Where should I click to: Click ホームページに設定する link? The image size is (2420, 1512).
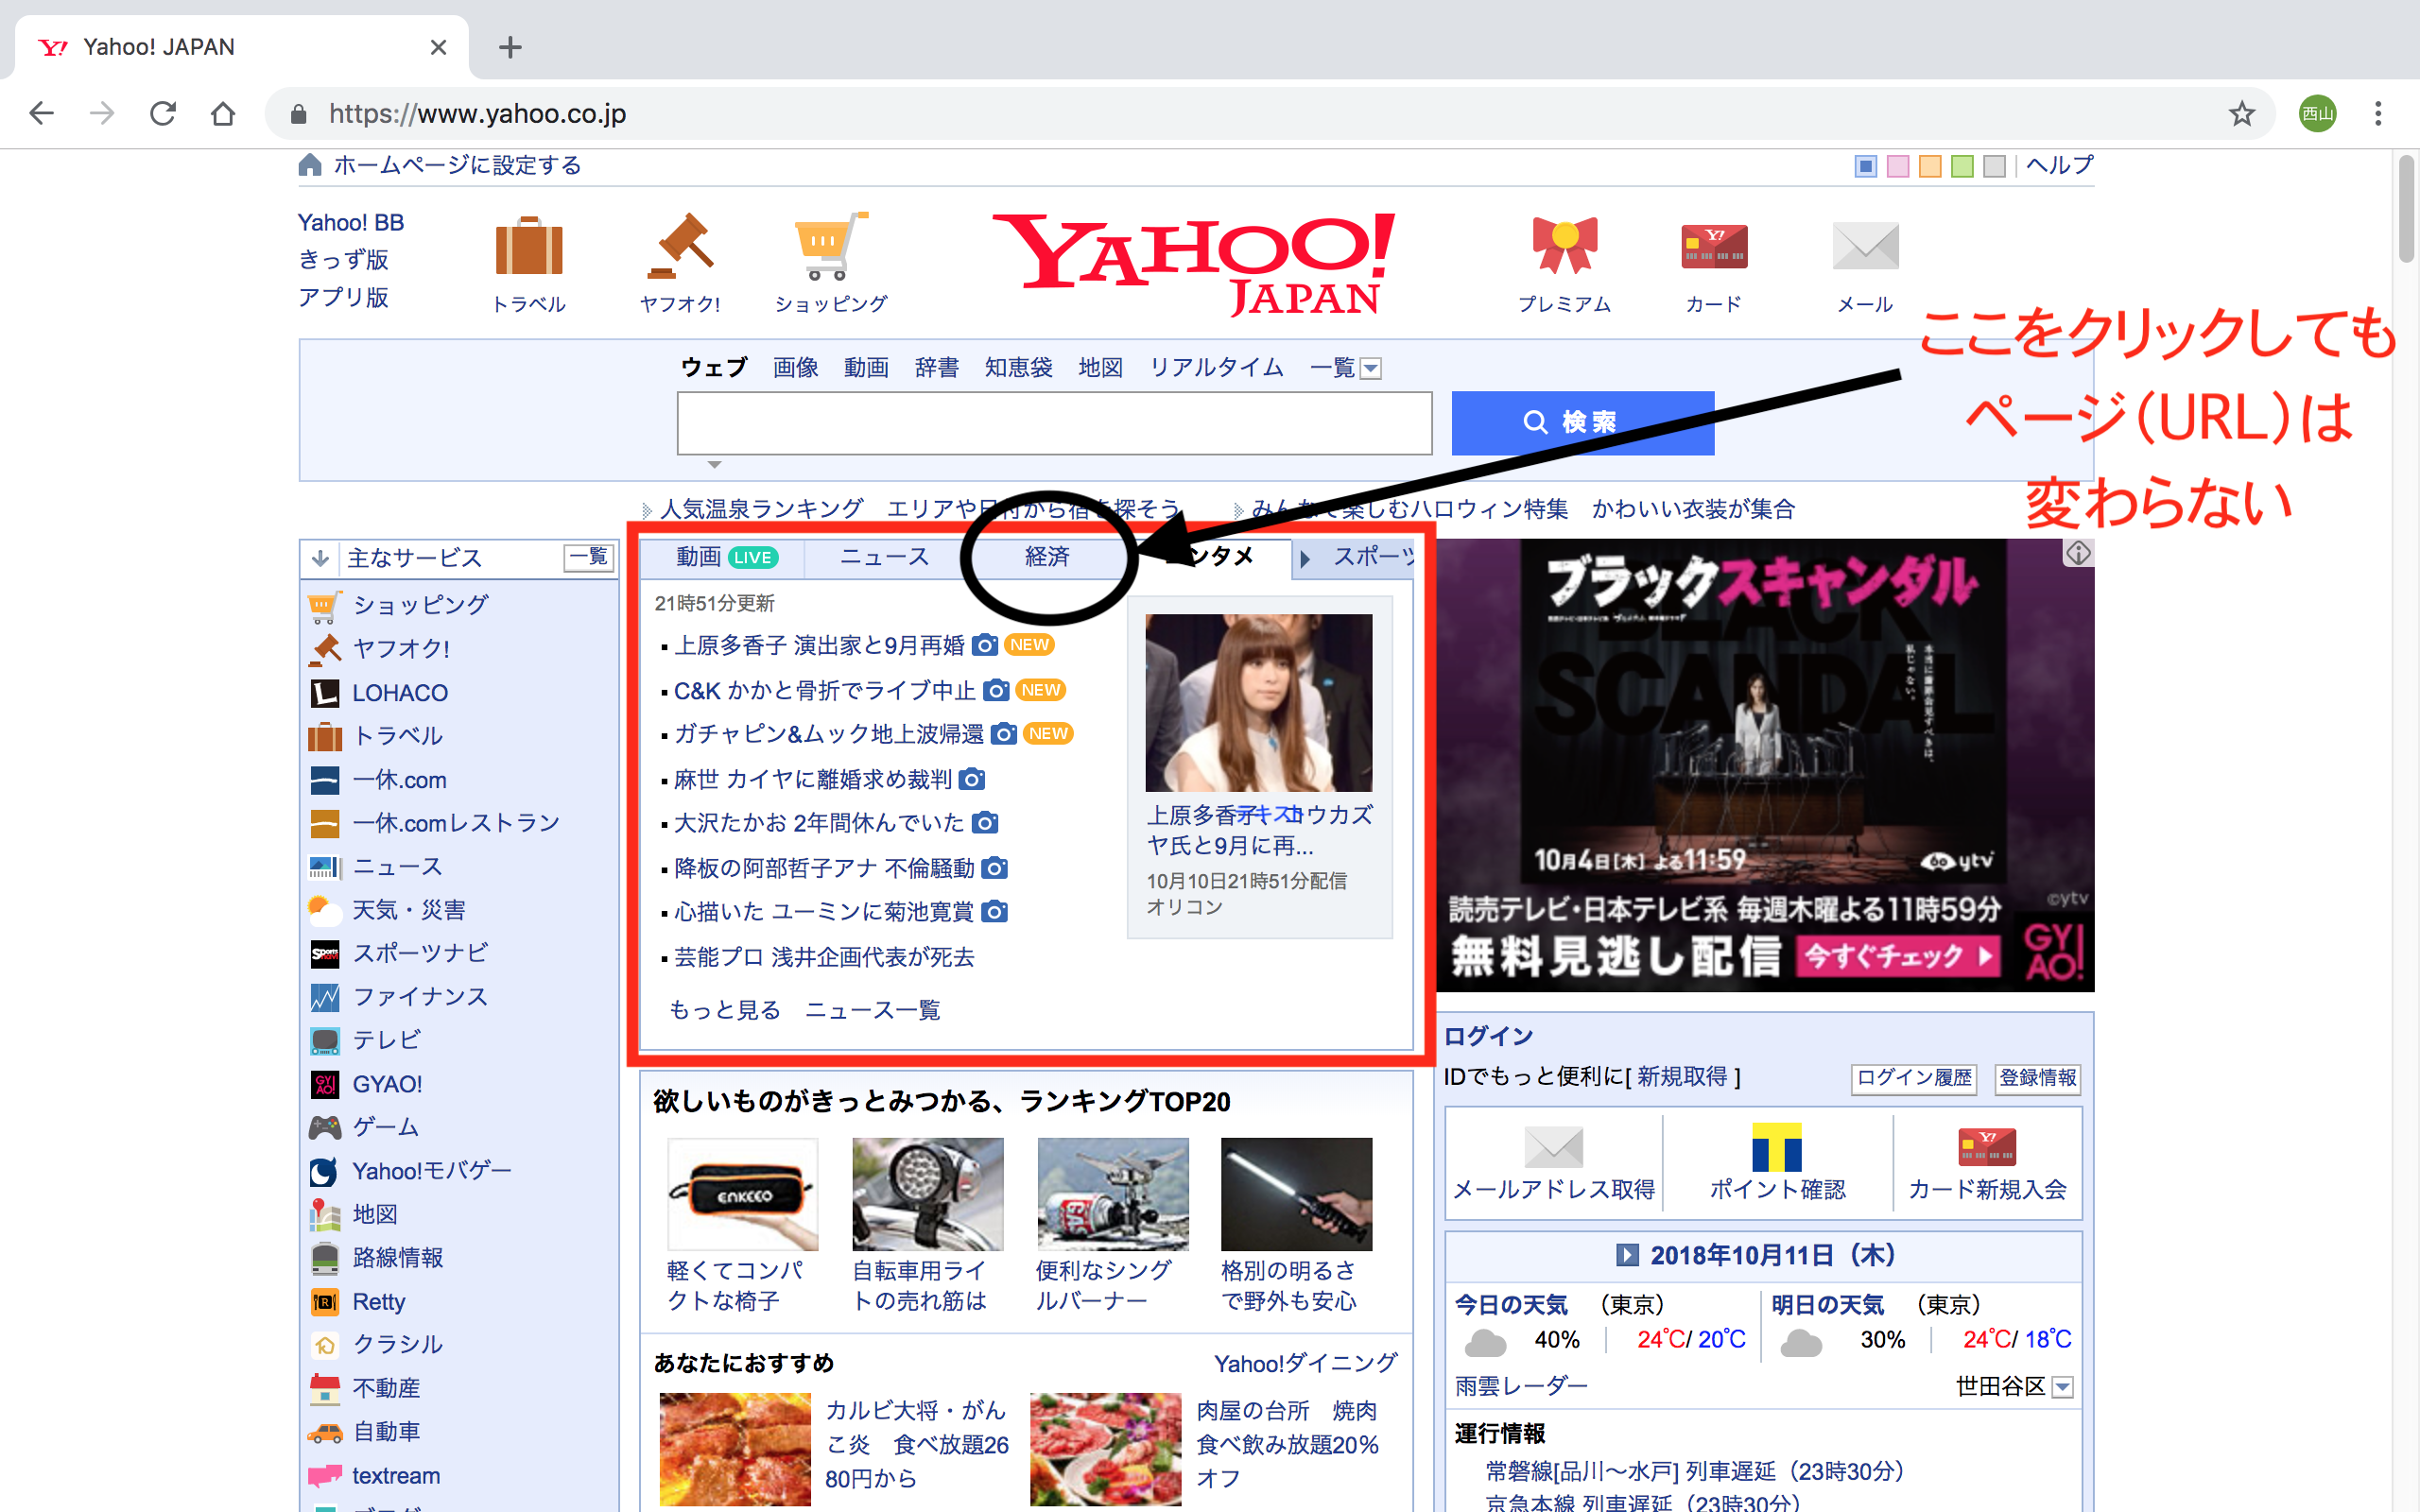point(457,165)
